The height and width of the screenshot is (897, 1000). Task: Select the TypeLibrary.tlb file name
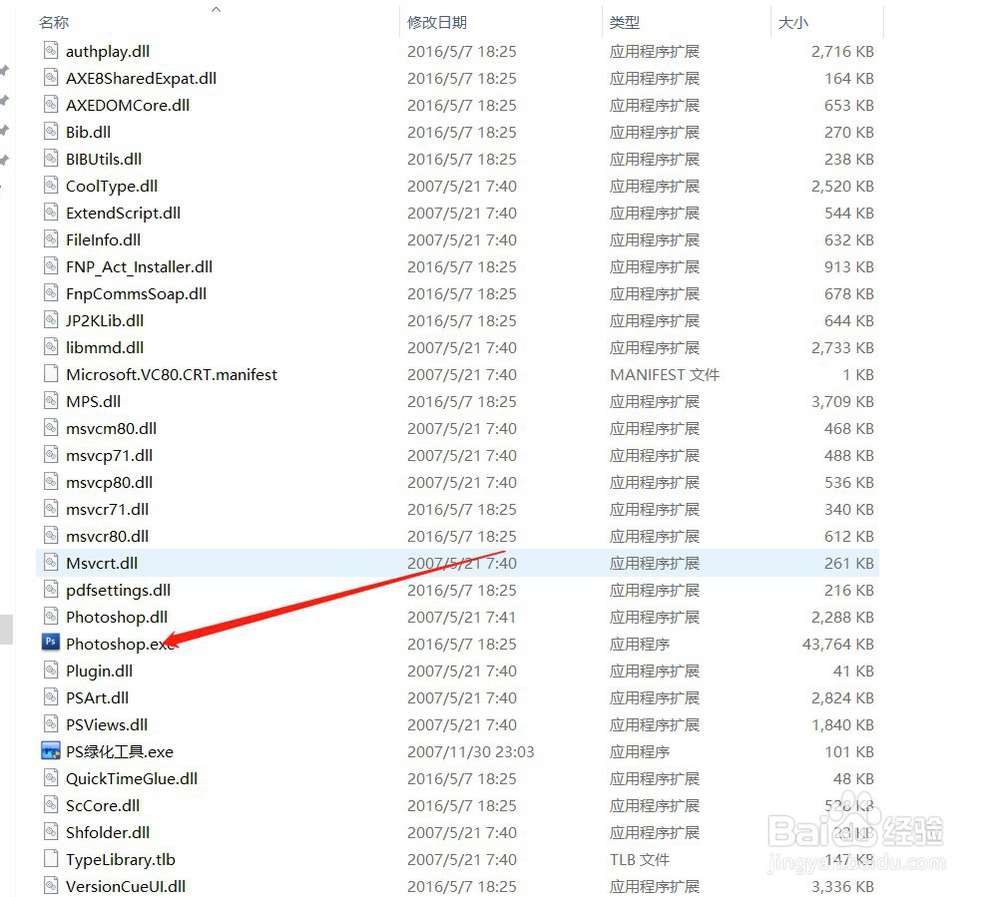121,859
